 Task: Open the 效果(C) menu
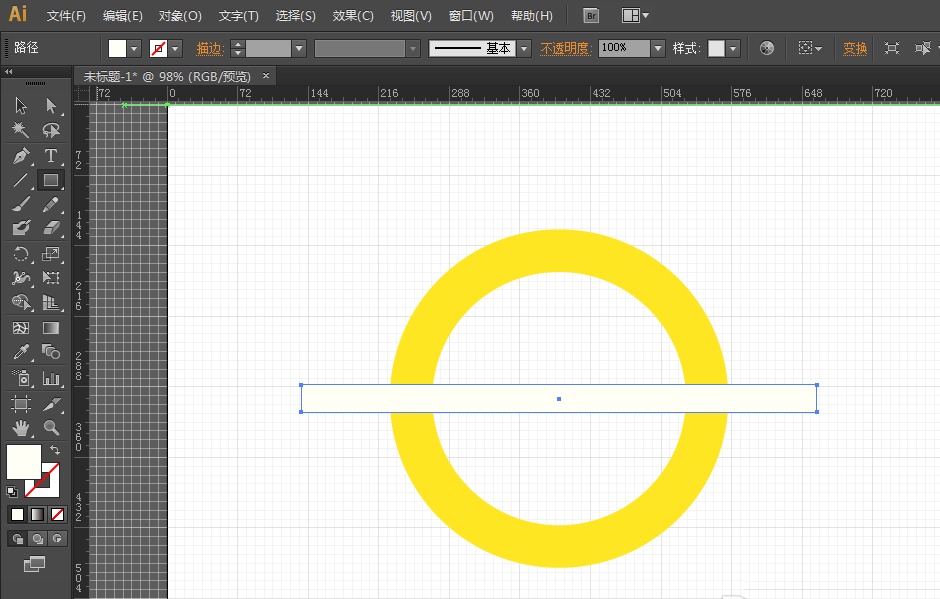(x=353, y=16)
